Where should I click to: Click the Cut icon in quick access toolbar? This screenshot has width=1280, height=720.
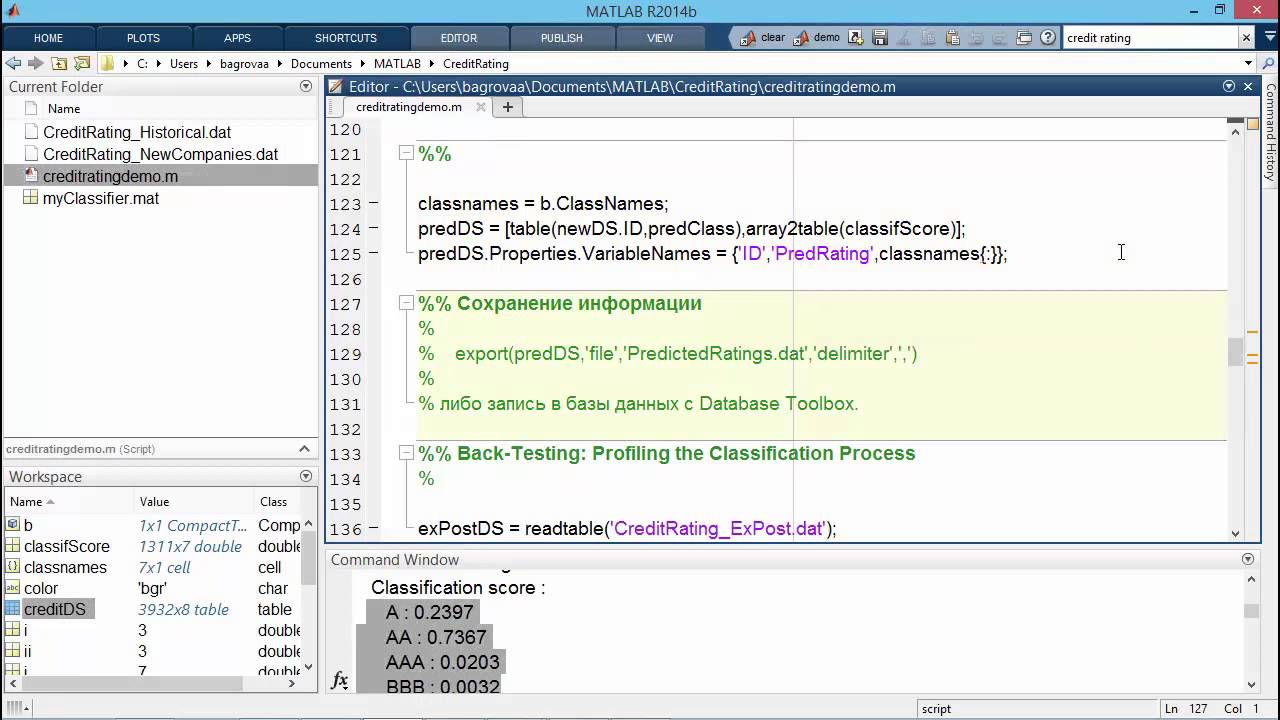pos(904,38)
